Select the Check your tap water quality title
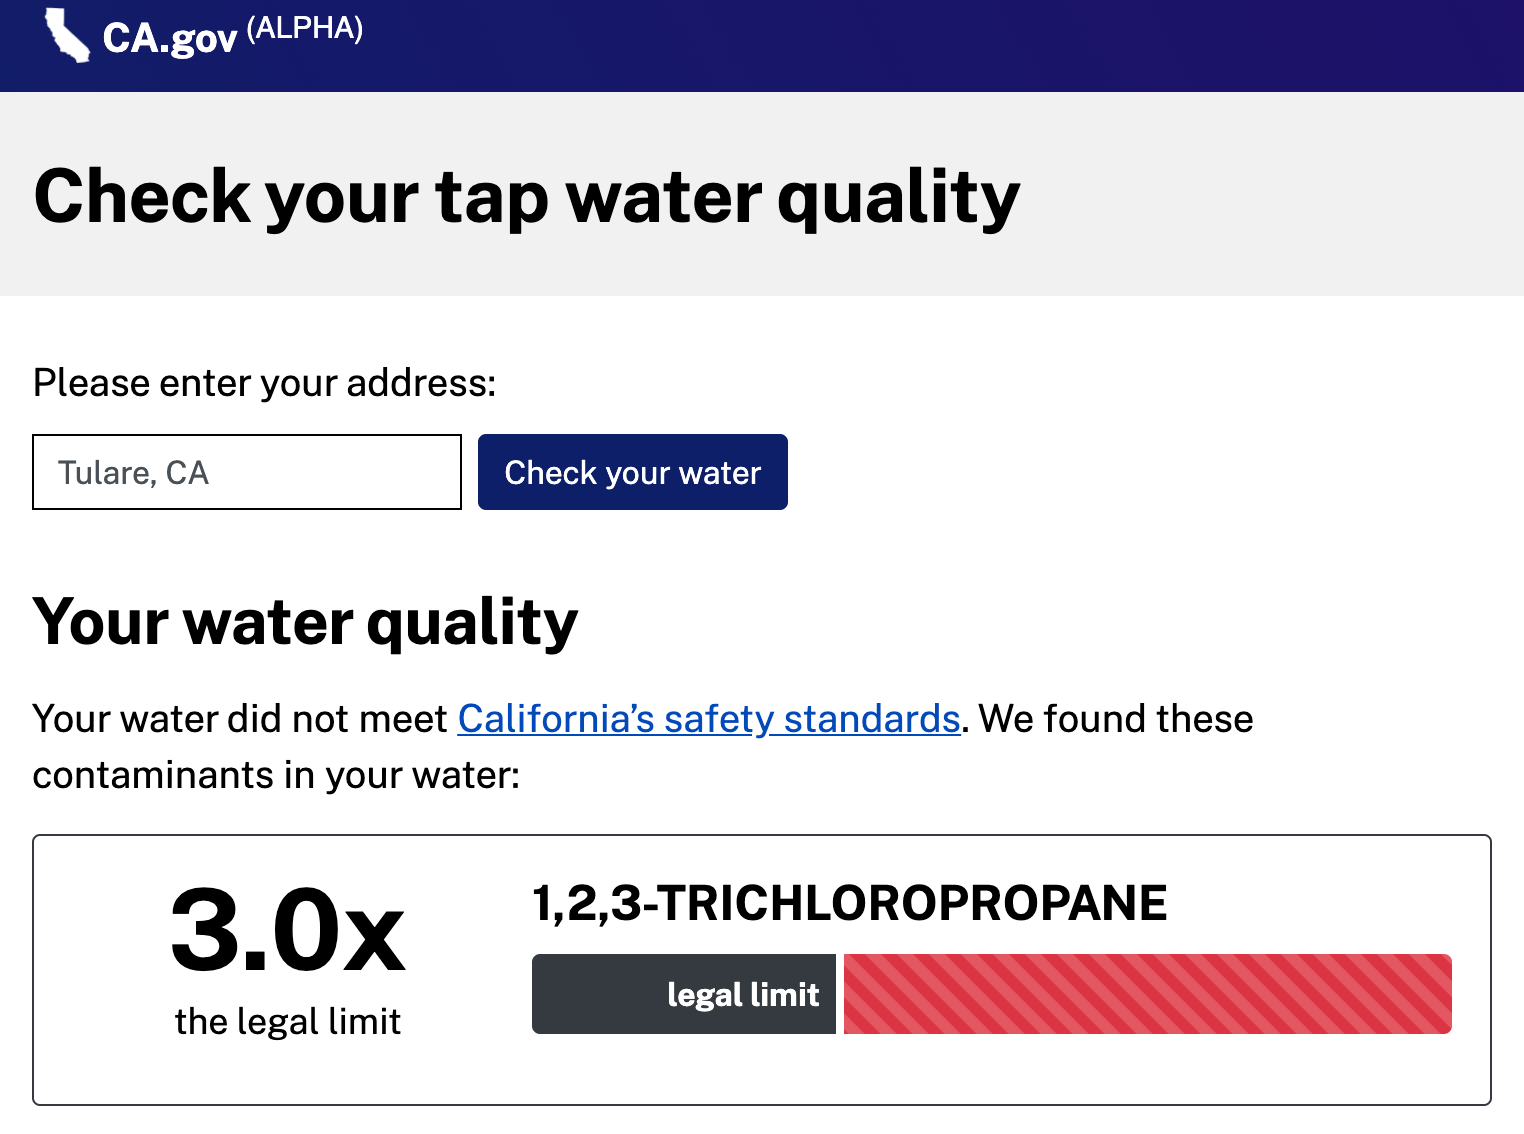This screenshot has height=1134, width=1524. (x=527, y=197)
